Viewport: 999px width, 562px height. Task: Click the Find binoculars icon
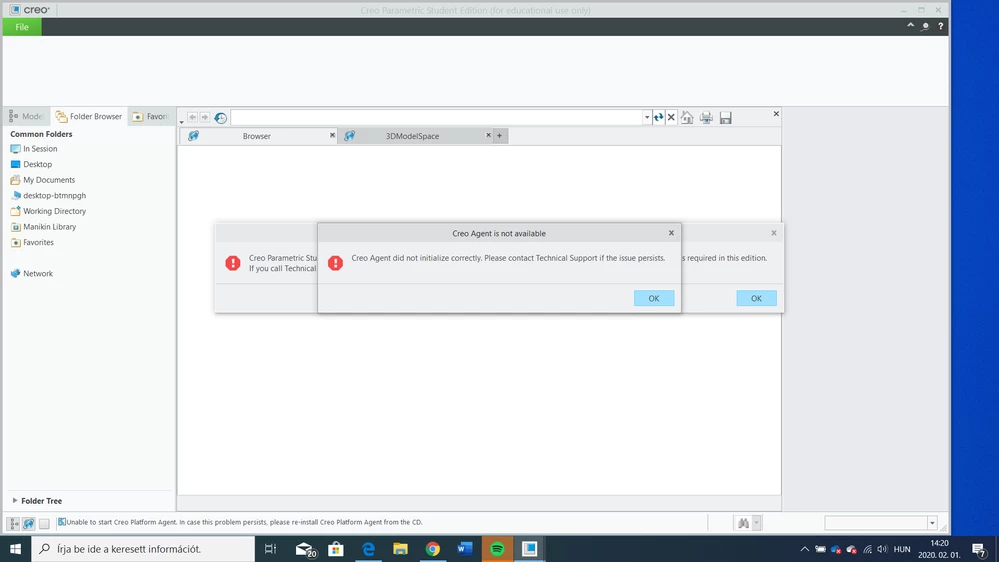point(743,523)
